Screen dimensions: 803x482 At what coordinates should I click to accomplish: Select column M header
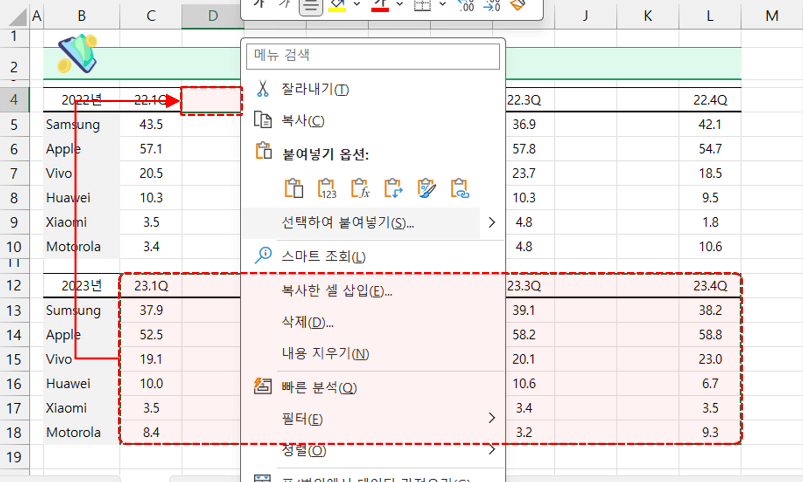[x=772, y=16]
